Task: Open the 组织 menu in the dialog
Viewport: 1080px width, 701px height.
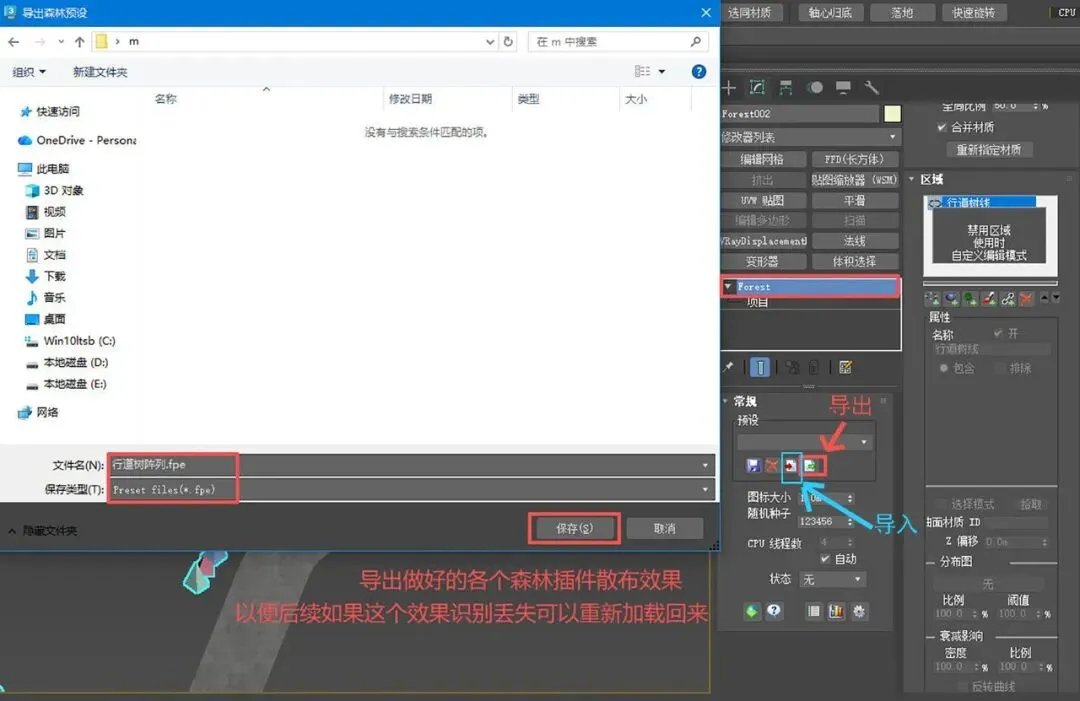Action: [x=29, y=72]
